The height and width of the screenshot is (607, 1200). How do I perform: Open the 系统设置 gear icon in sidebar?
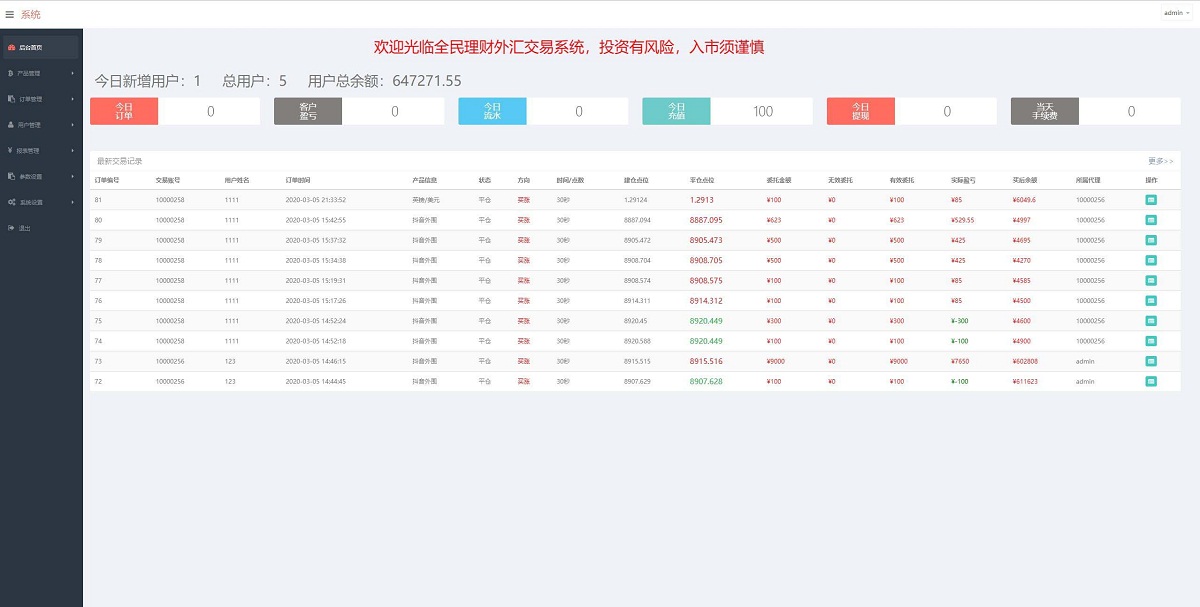click(x=11, y=202)
